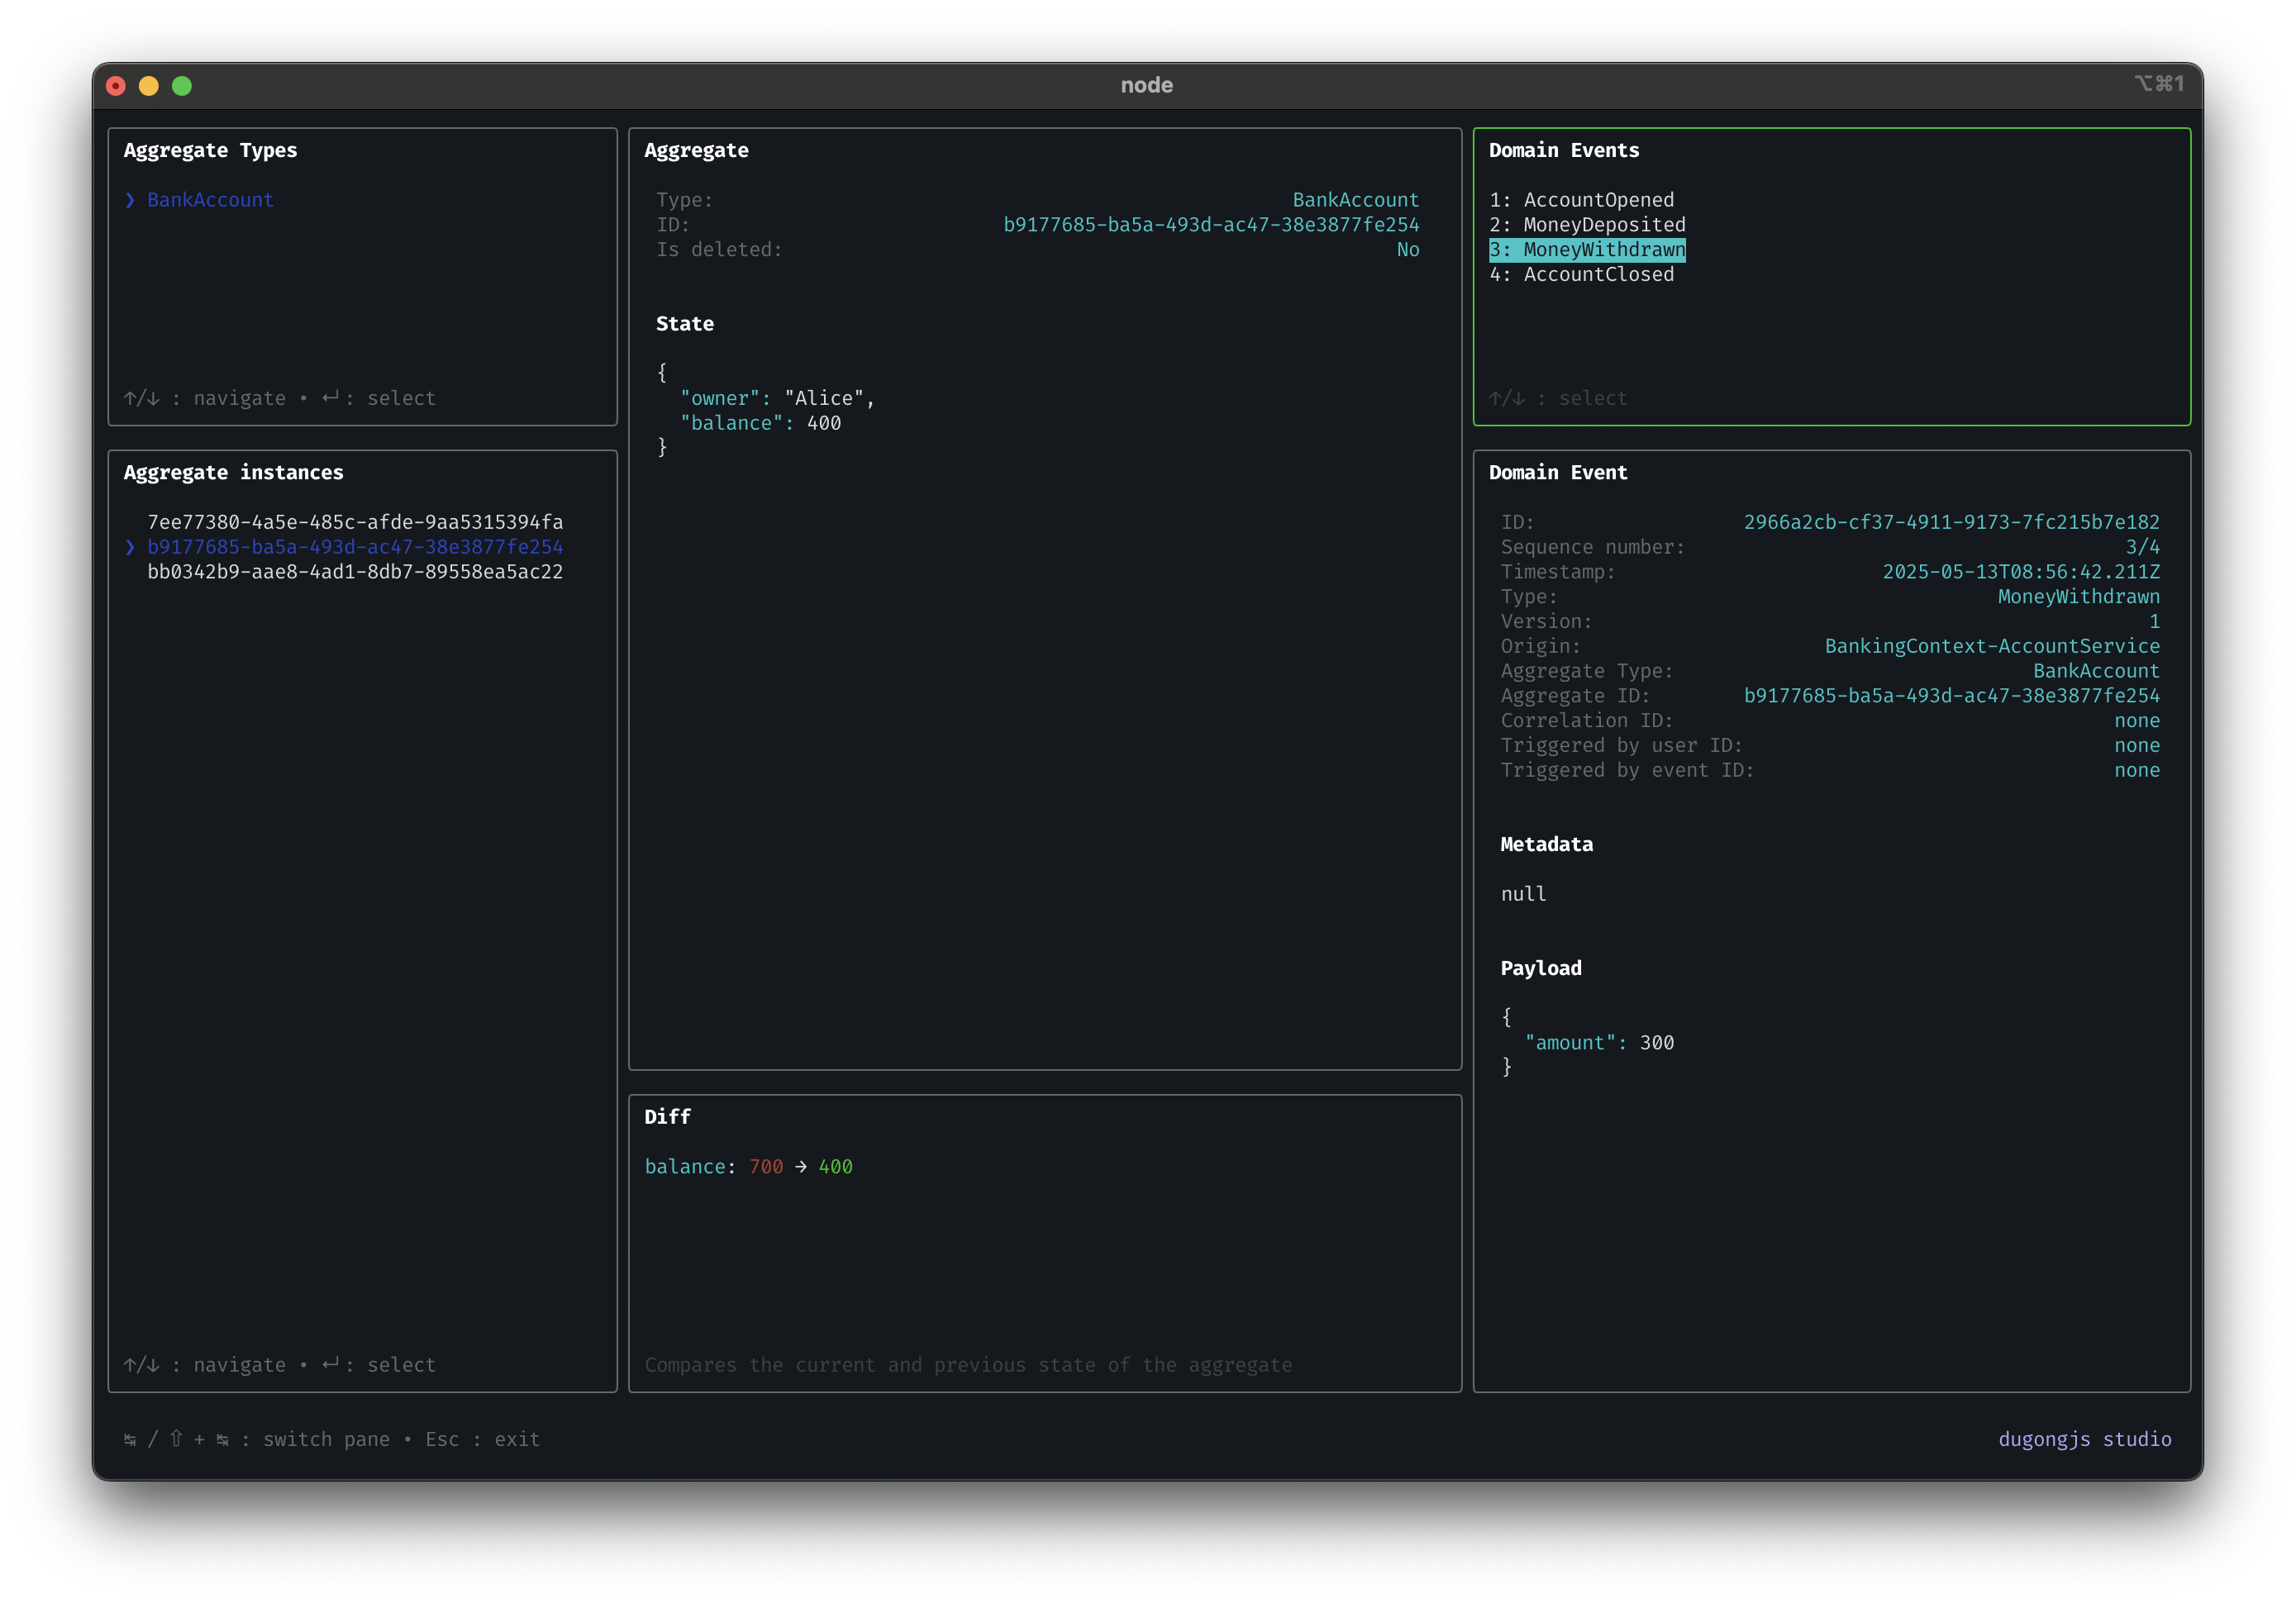Click the Payload heading
Viewport: 2296px width, 1603px height.
(x=1541, y=969)
